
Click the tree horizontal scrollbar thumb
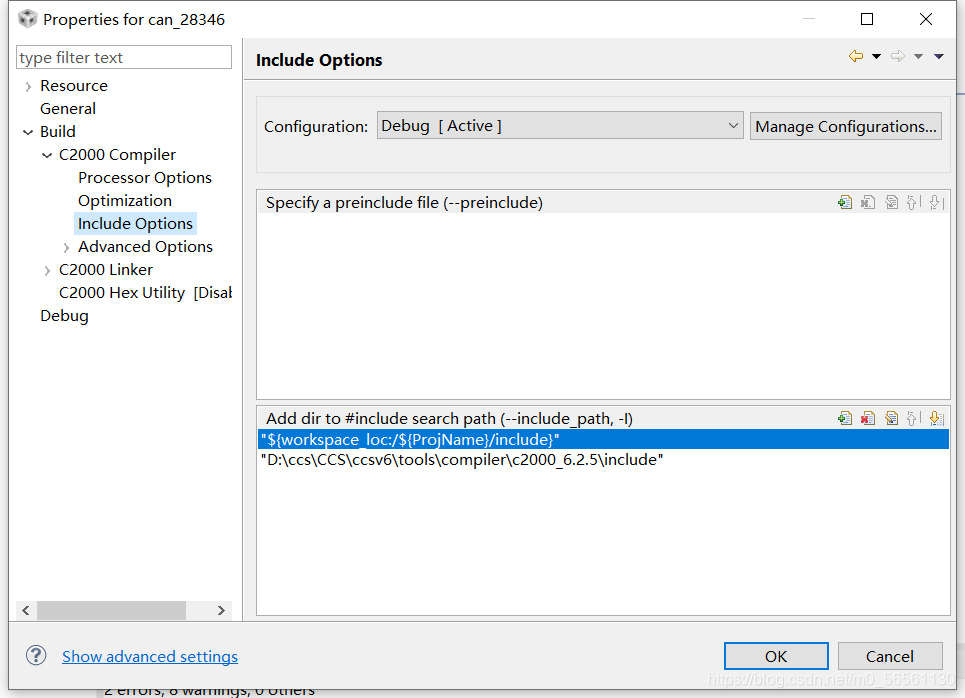(x=111, y=610)
